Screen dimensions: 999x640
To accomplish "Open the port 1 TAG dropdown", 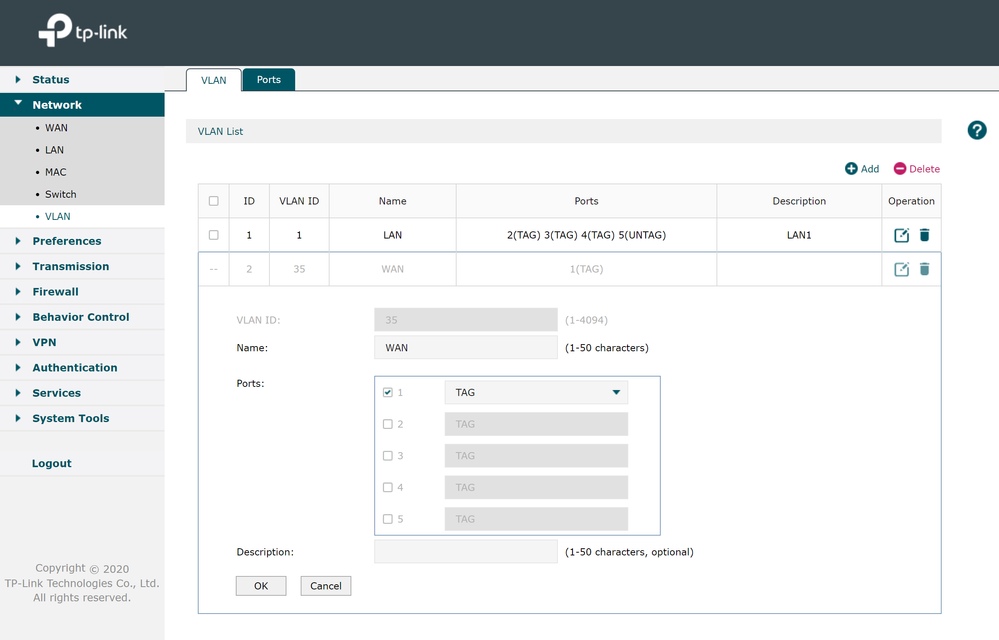I will pyautogui.click(x=536, y=393).
